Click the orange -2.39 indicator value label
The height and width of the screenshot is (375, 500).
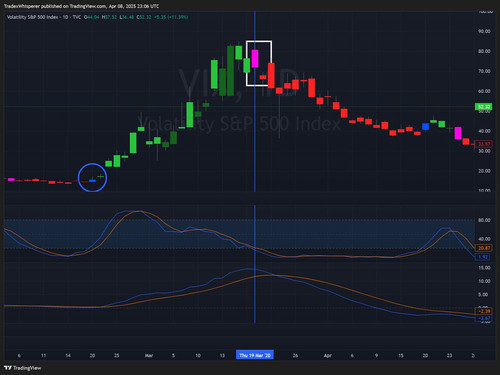pos(484,311)
